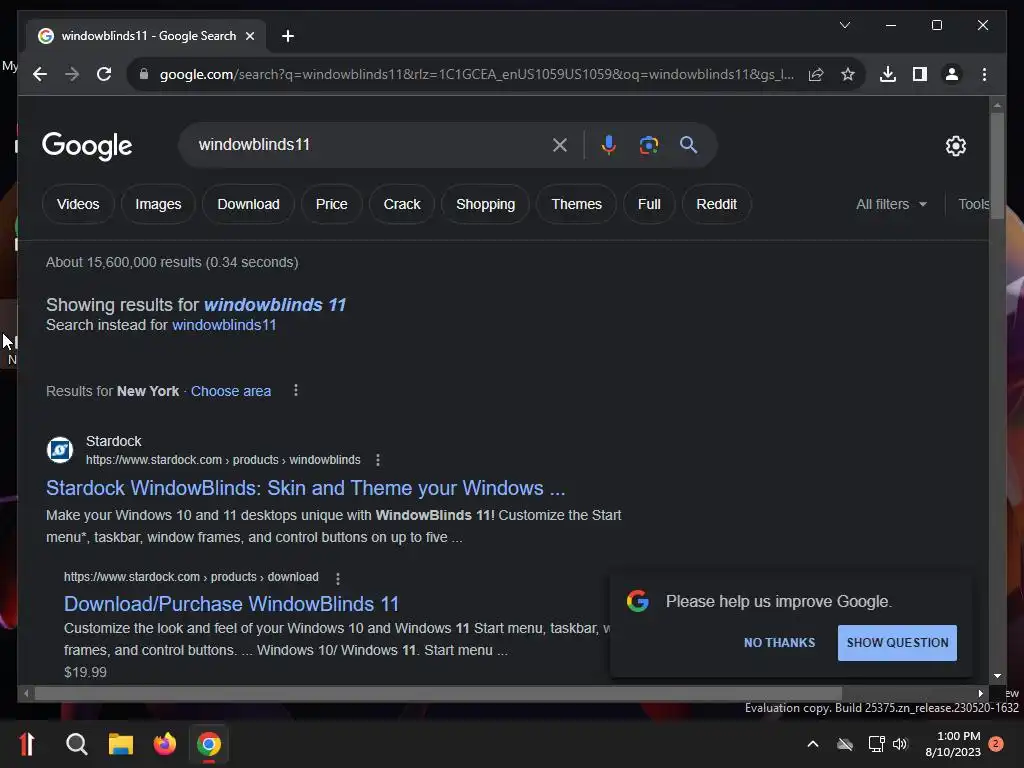Open Download/Purchase WindowBlinds 11 link
Image resolution: width=1024 pixels, height=768 pixels.
[231, 604]
